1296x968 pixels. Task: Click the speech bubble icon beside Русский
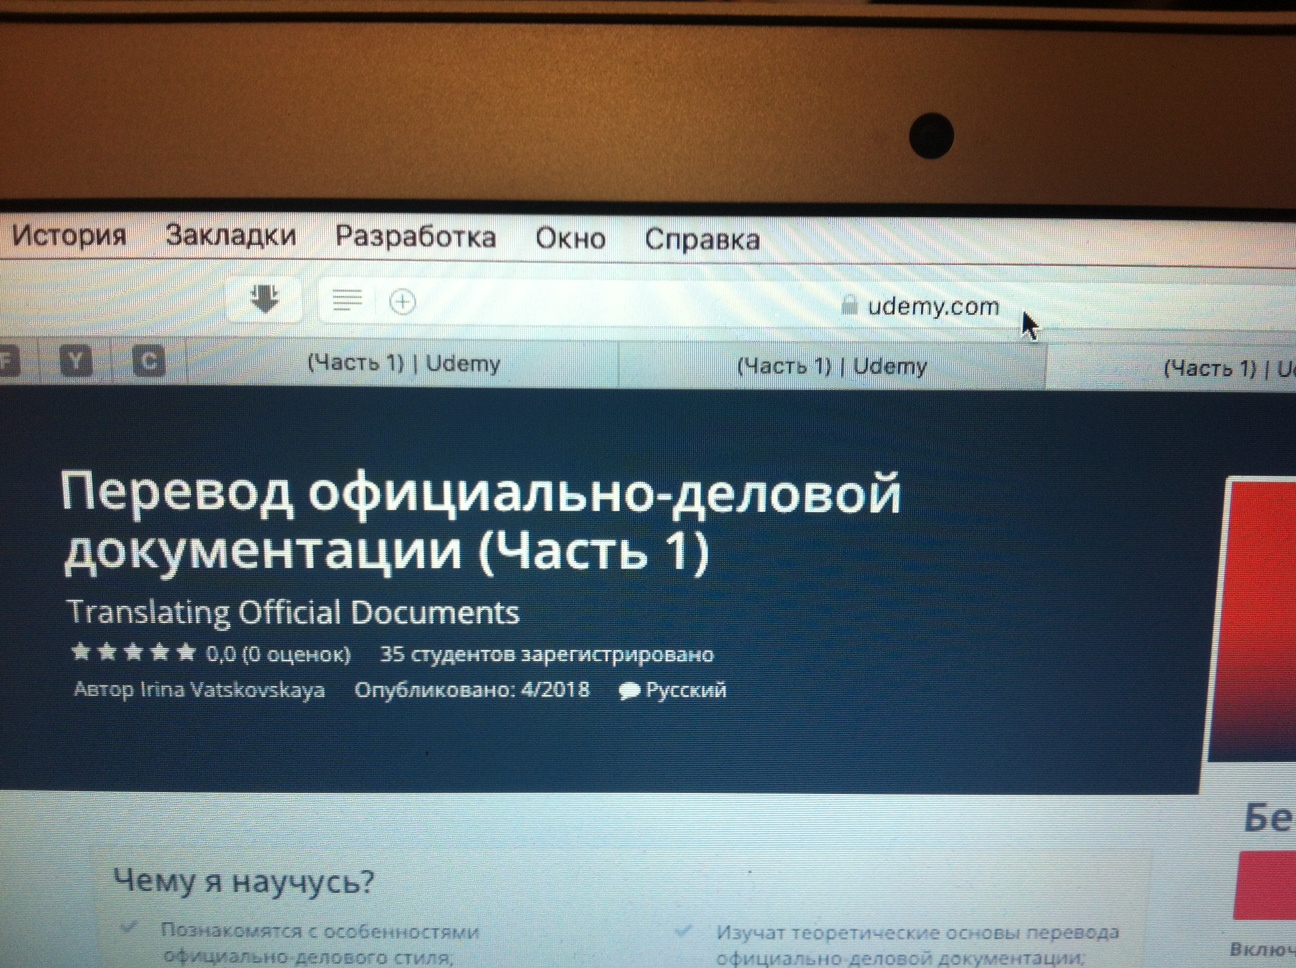(629, 691)
